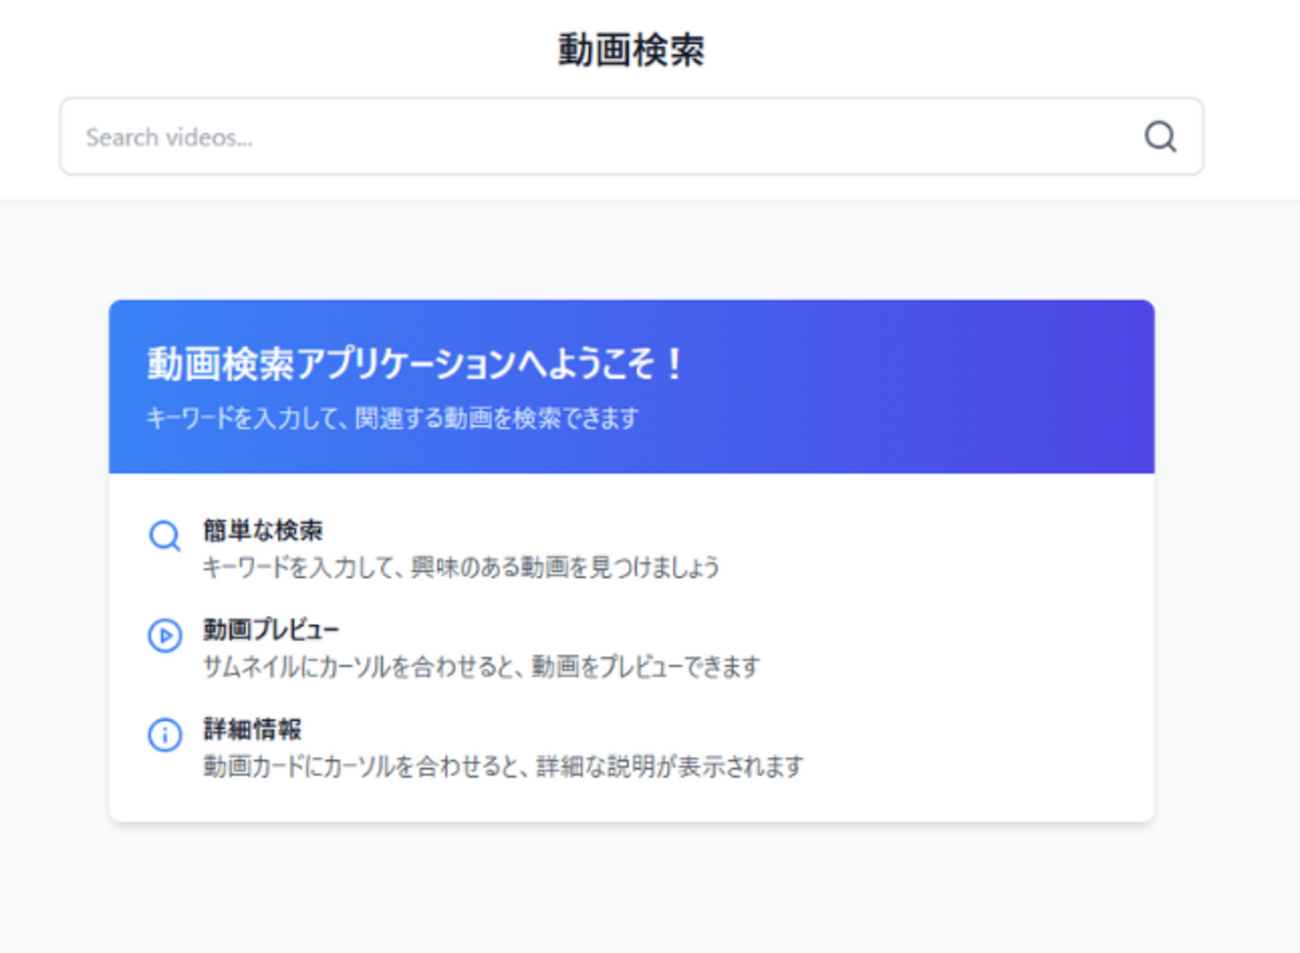Image resolution: width=1300 pixels, height=953 pixels.
Task: Click the キーワードを入力して、関連する動画を検索できます subtitle
Action: tap(392, 419)
